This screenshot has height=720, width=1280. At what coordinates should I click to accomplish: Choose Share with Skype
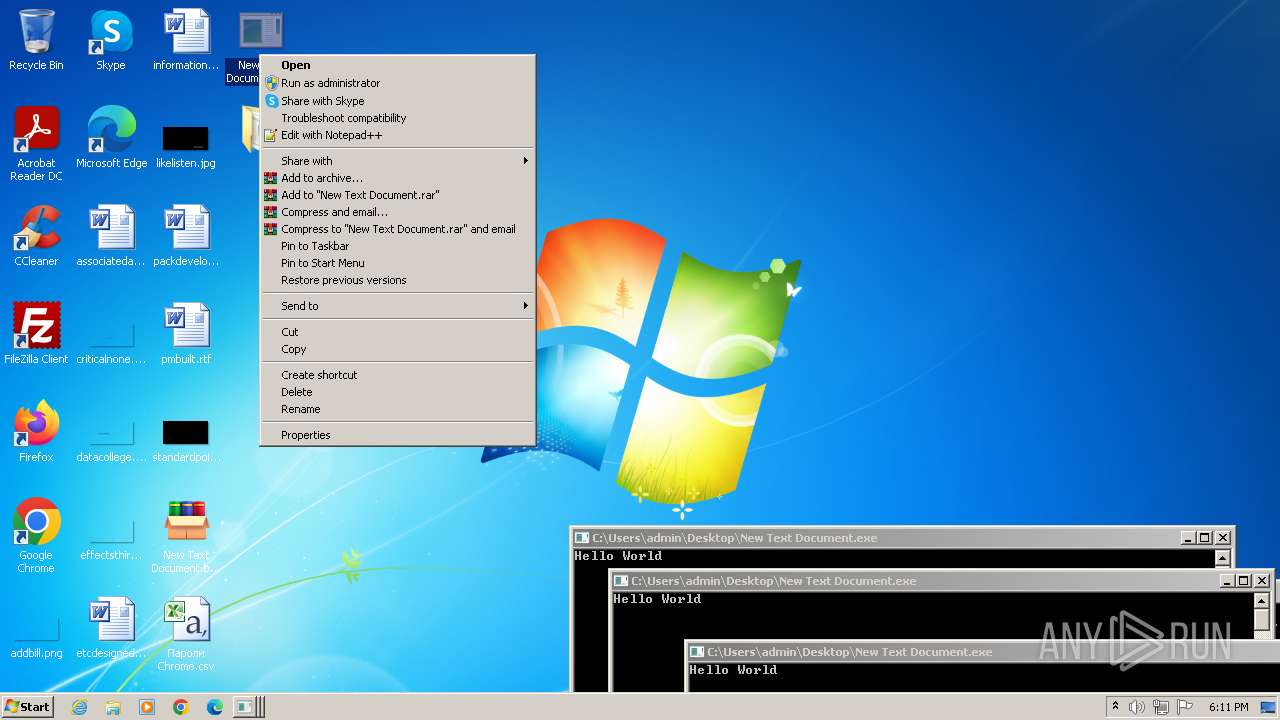click(x=398, y=101)
